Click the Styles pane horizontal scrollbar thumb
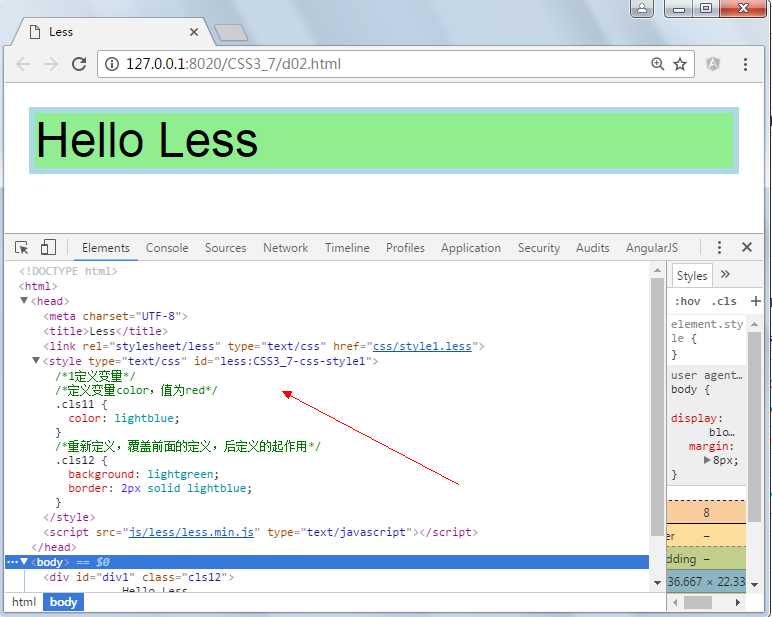The width and height of the screenshot is (772, 617). [698, 602]
